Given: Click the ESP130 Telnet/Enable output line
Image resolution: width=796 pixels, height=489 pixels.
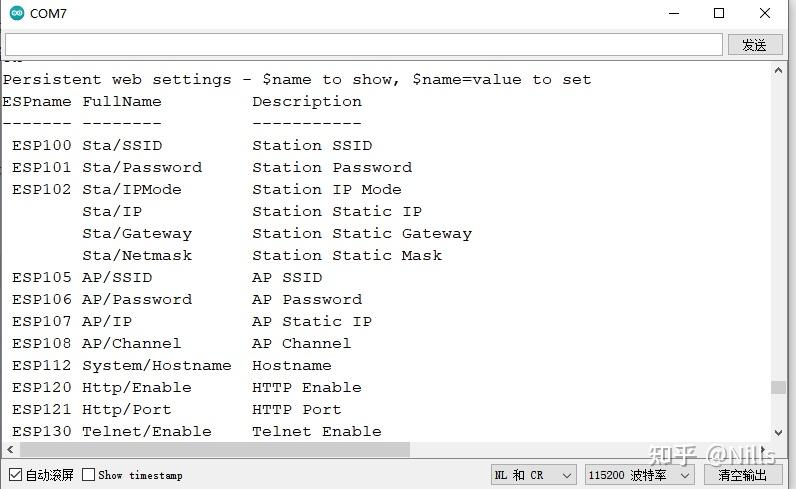Looking at the screenshot, I should 197,432.
